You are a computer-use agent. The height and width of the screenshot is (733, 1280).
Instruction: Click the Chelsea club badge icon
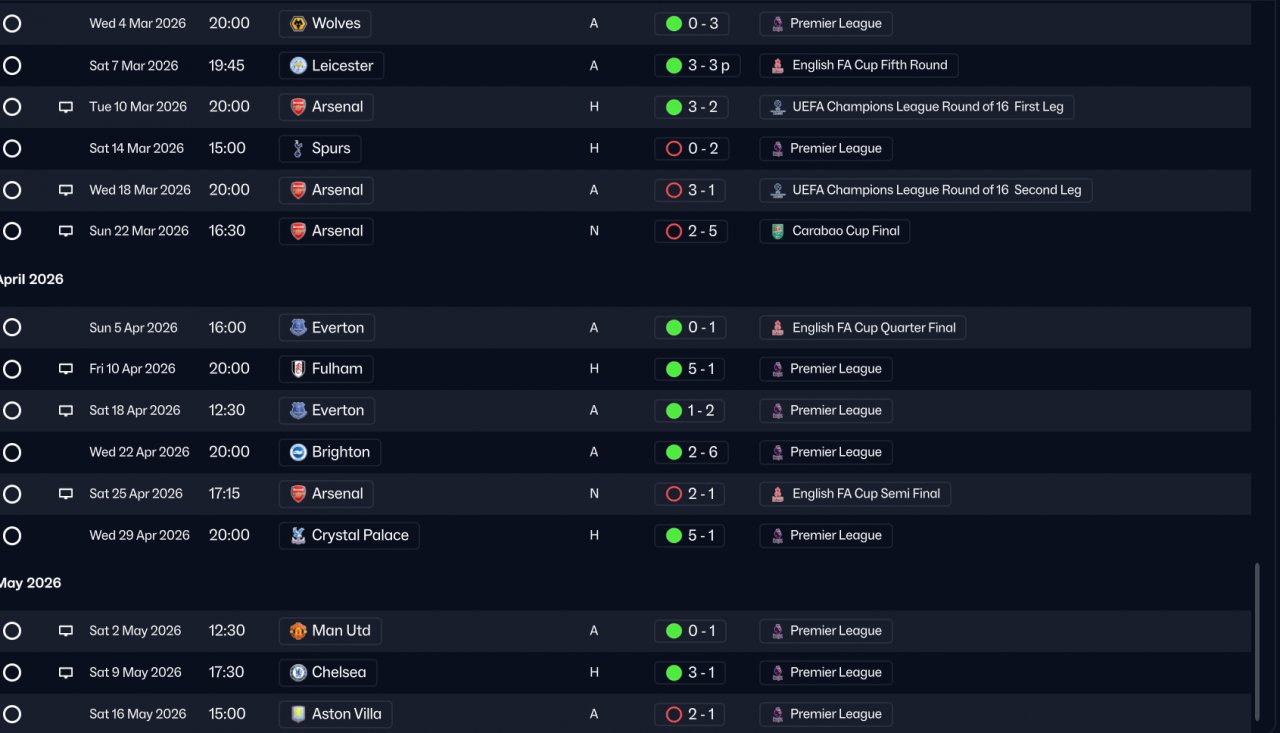298,672
